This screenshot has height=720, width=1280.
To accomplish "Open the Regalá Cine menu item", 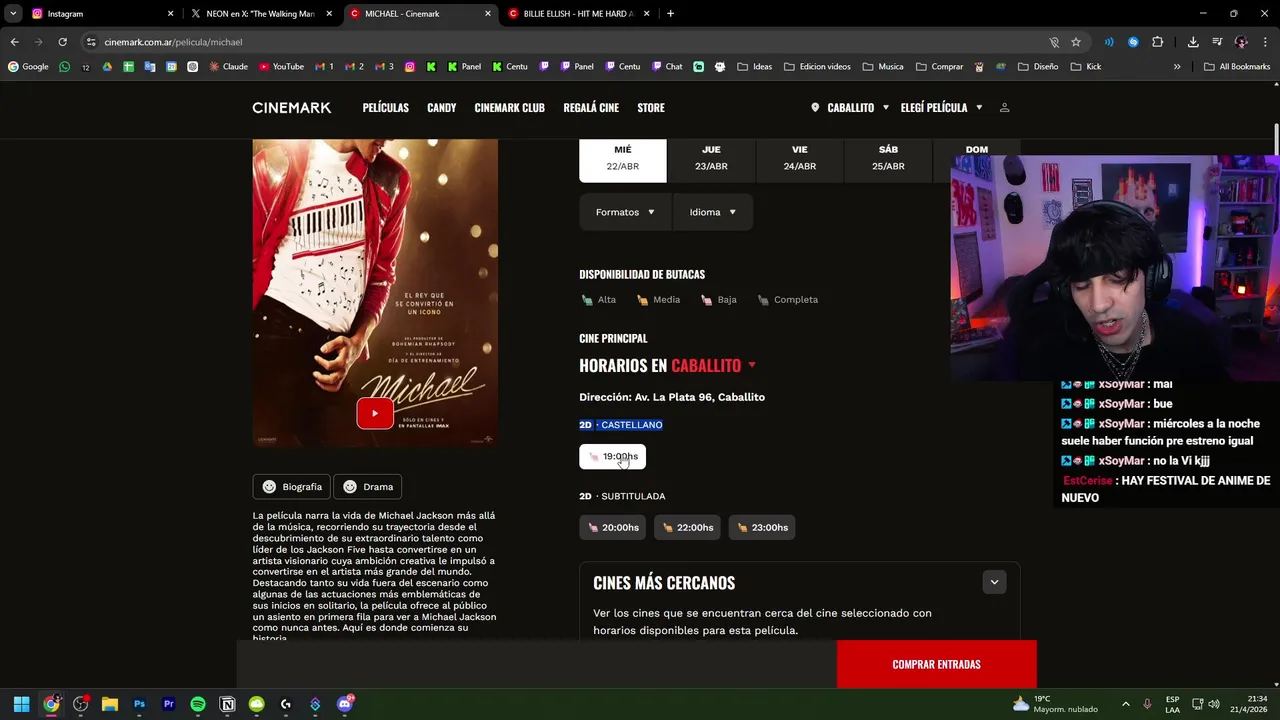I will [591, 107].
